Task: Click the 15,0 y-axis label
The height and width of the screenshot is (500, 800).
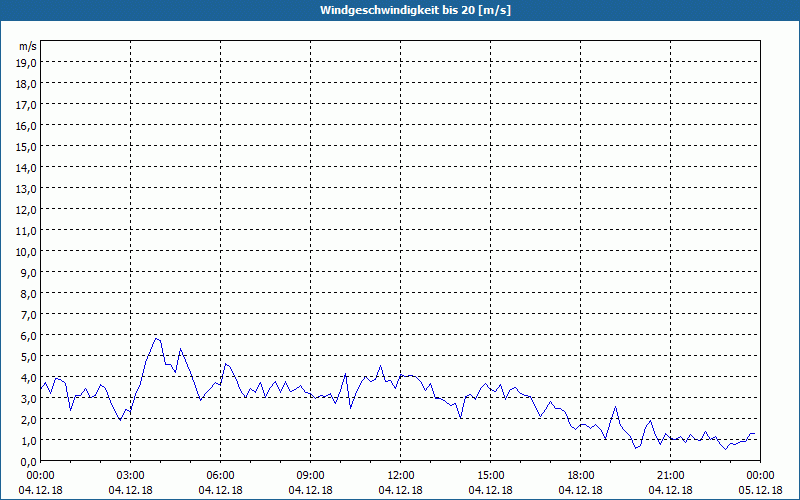Action: [27, 147]
